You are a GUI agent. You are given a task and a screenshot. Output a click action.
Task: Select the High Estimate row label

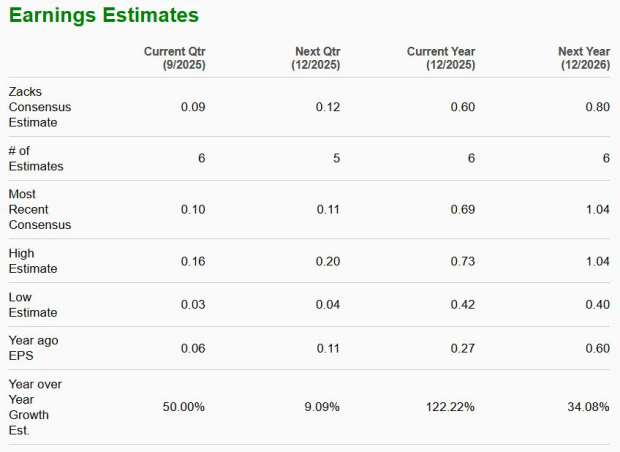tap(33, 261)
